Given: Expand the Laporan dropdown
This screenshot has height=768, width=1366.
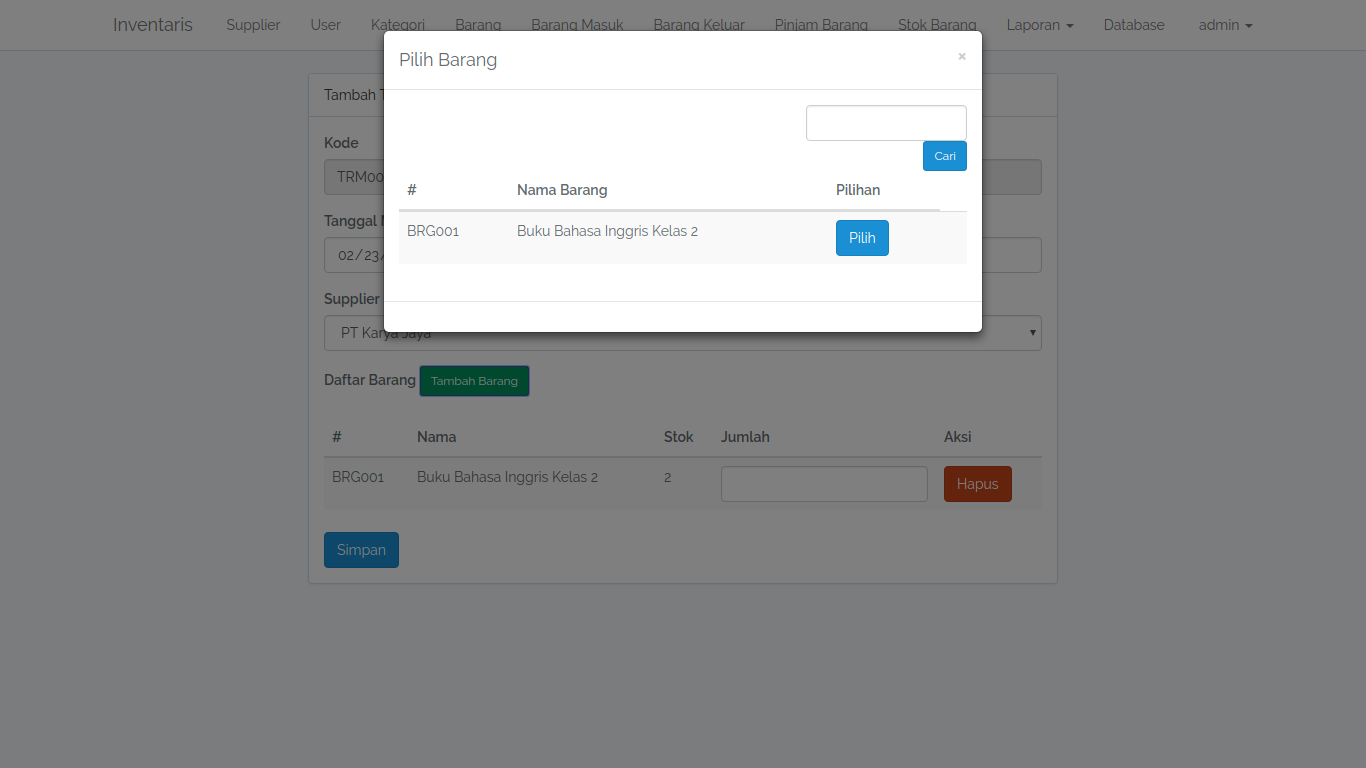Looking at the screenshot, I should 1040,25.
